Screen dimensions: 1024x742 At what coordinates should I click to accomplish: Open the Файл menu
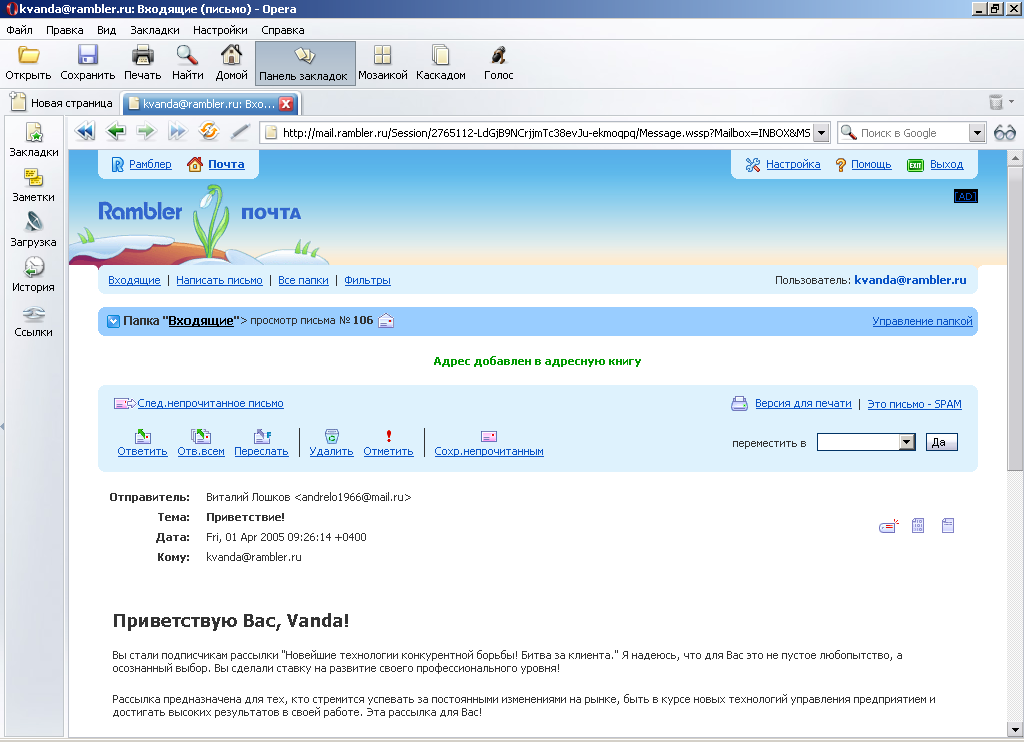(x=20, y=30)
